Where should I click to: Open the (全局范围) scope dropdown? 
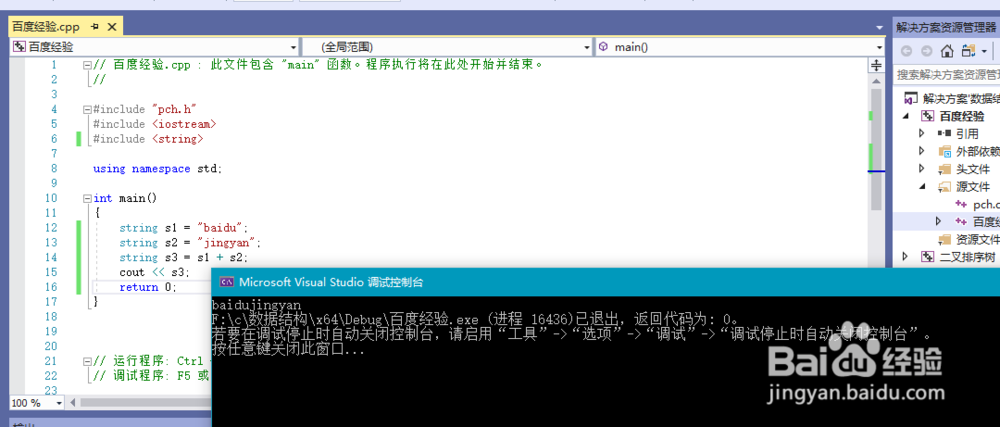(x=587, y=47)
